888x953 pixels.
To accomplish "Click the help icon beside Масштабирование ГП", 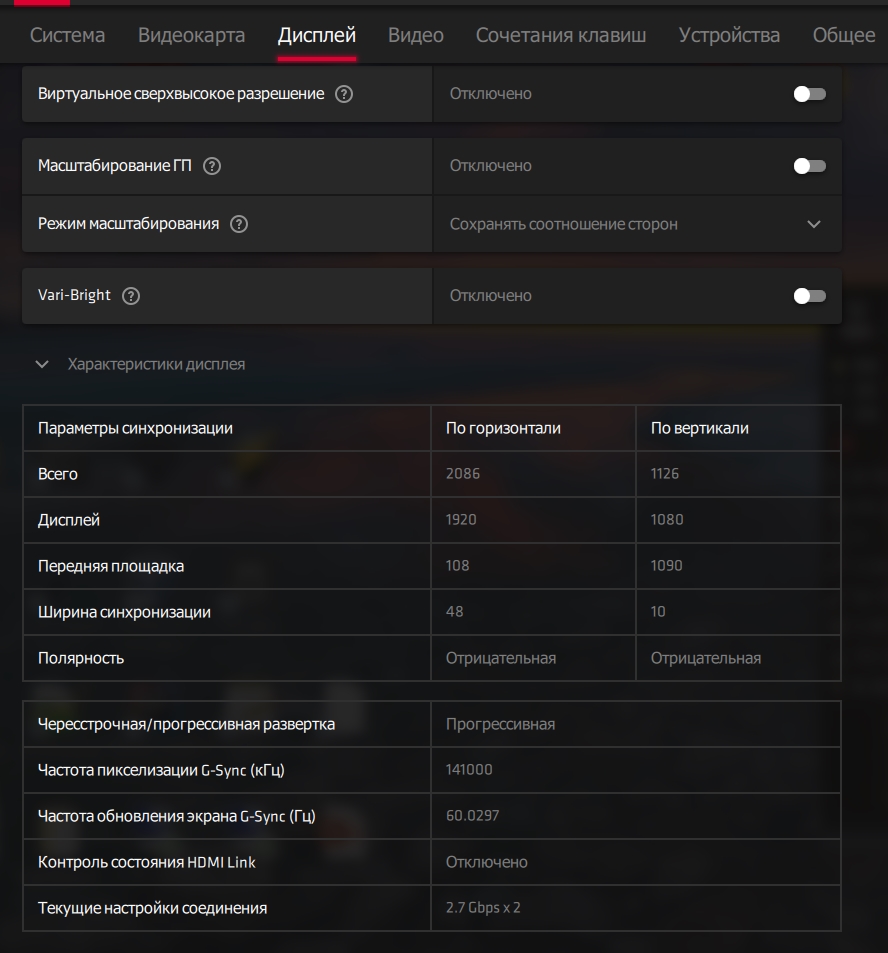I will [x=212, y=167].
